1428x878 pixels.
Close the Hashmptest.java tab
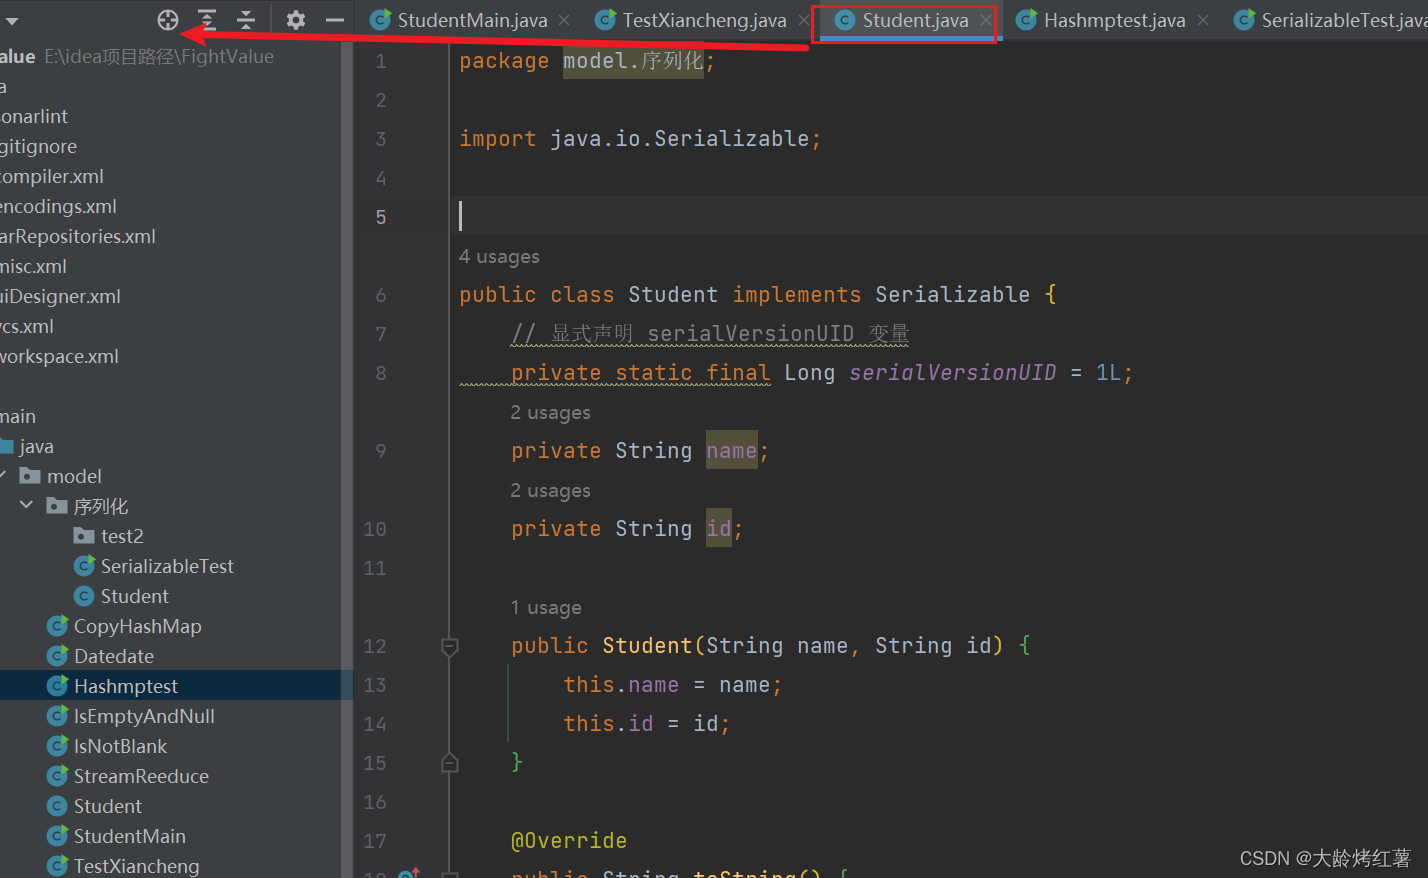click(1203, 20)
